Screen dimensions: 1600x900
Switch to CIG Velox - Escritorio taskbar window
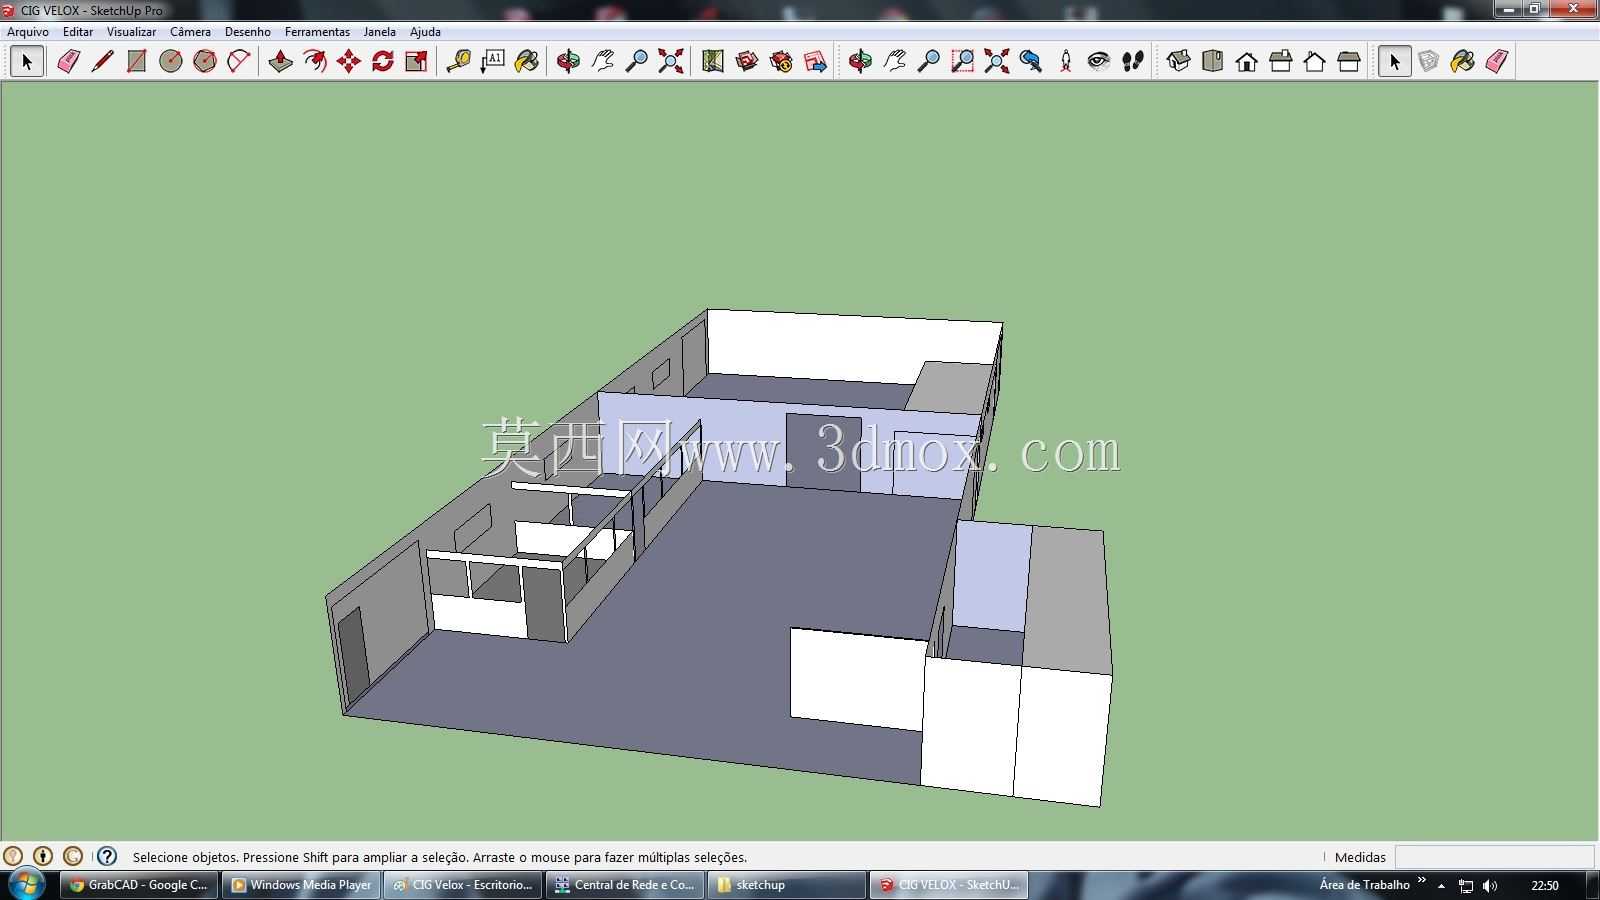463,885
